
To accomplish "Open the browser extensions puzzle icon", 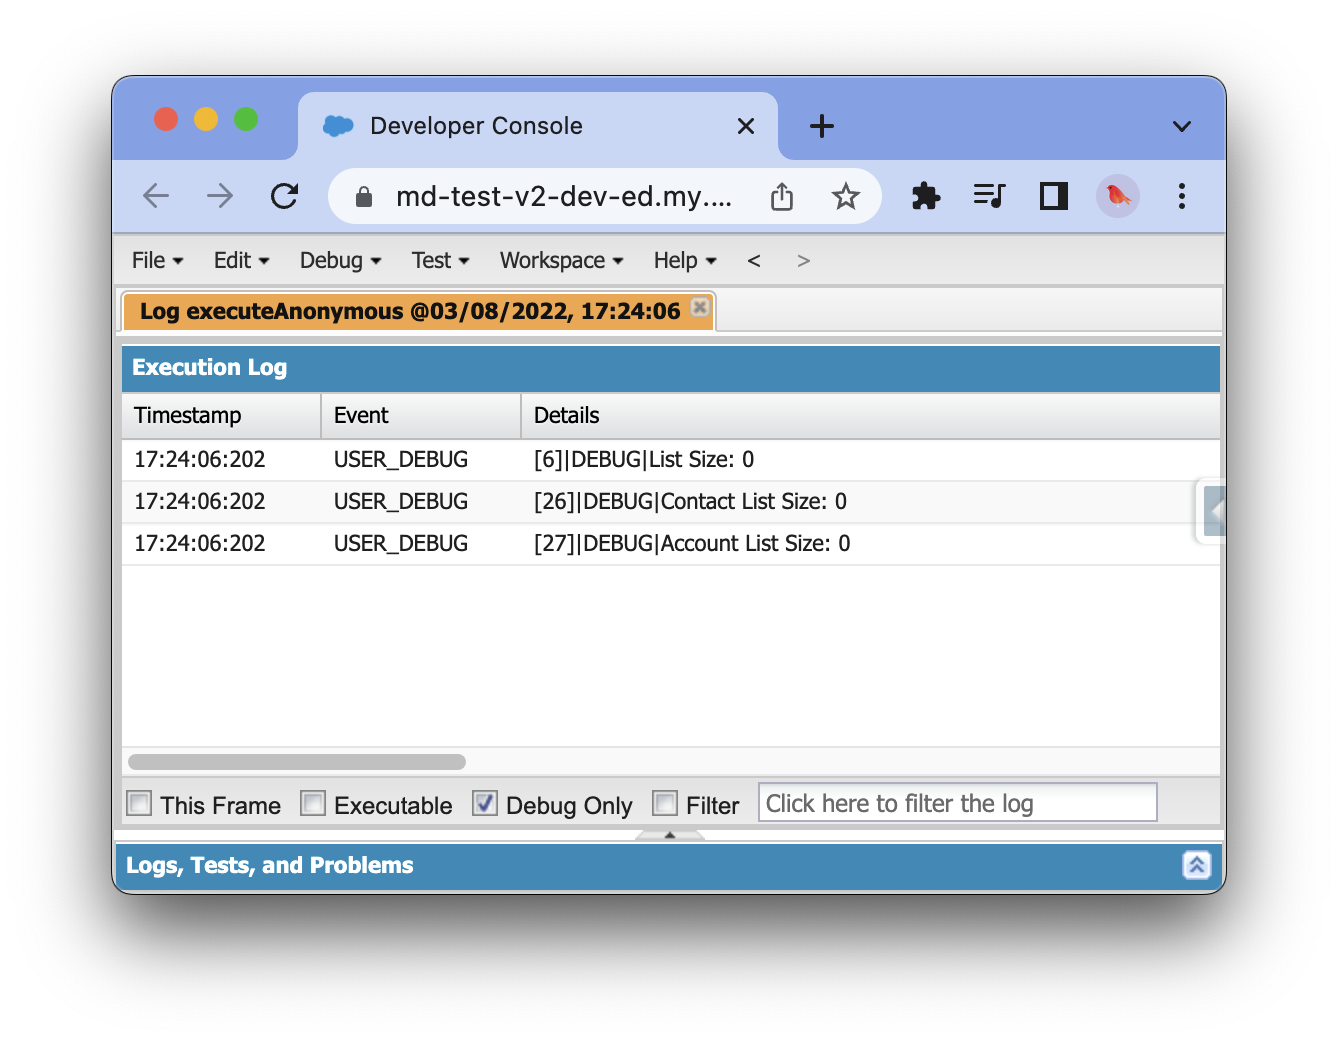I will tap(926, 196).
